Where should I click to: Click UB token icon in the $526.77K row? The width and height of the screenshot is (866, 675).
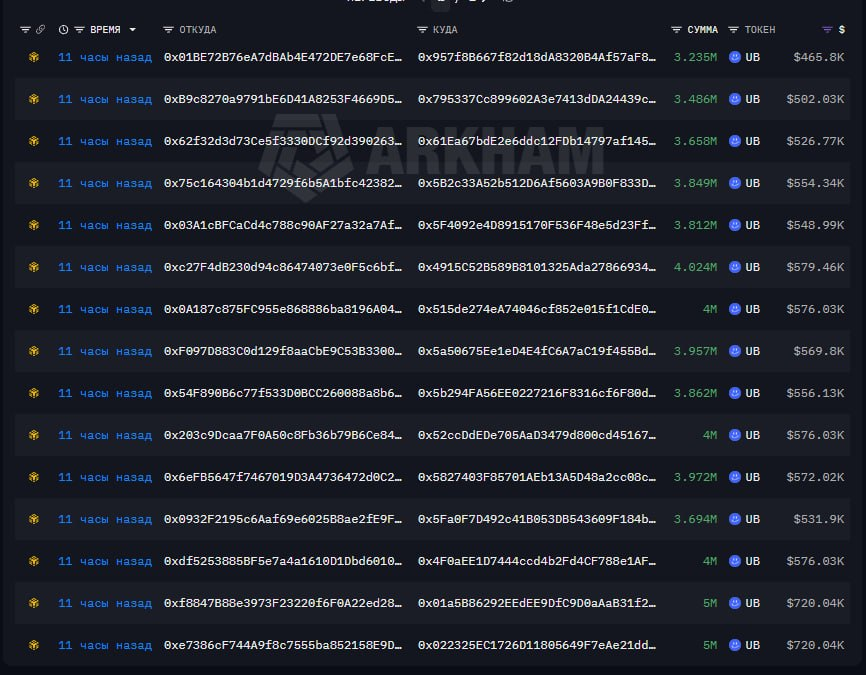coord(735,141)
